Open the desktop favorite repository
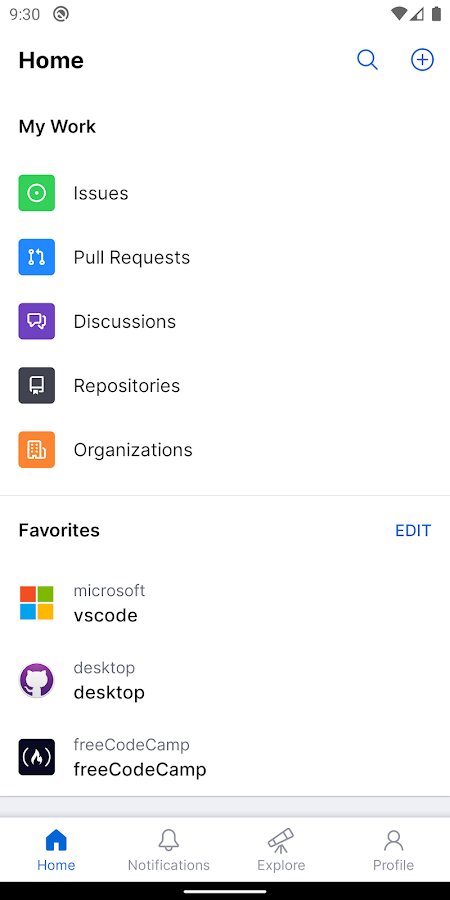The height and width of the screenshot is (900, 450). [x=225, y=680]
